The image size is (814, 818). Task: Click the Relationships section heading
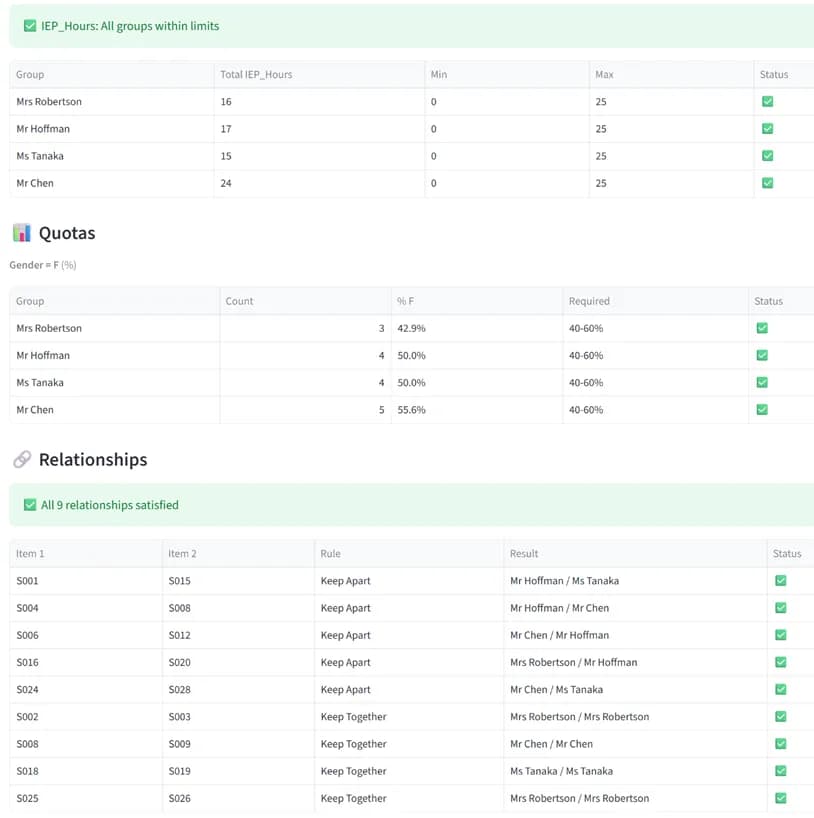tap(93, 460)
